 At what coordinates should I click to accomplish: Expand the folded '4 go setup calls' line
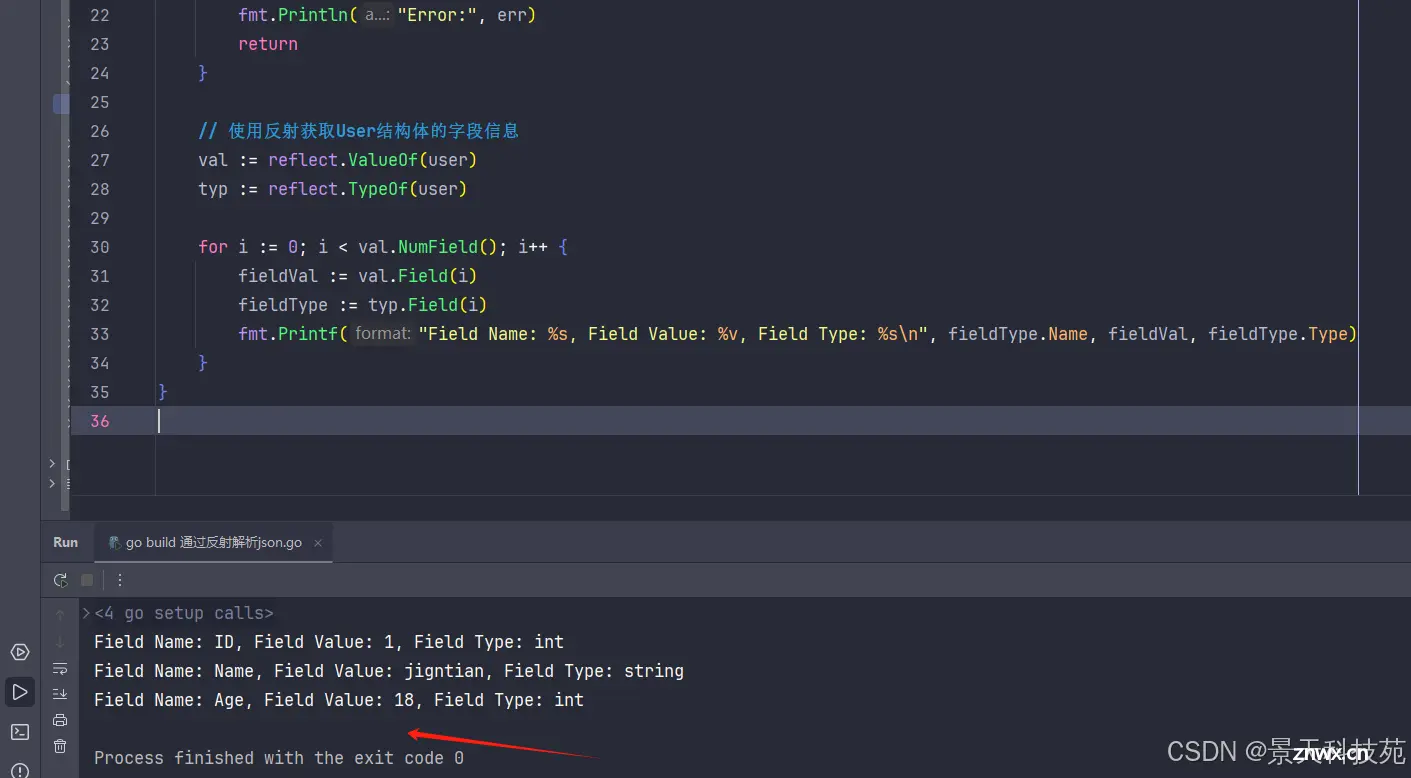click(x=183, y=613)
